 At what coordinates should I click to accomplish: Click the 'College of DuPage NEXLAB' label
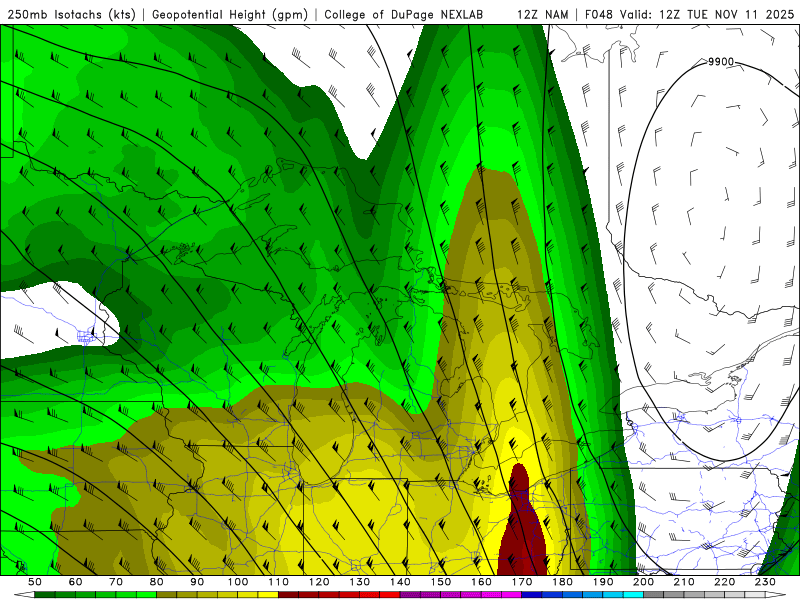click(404, 15)
